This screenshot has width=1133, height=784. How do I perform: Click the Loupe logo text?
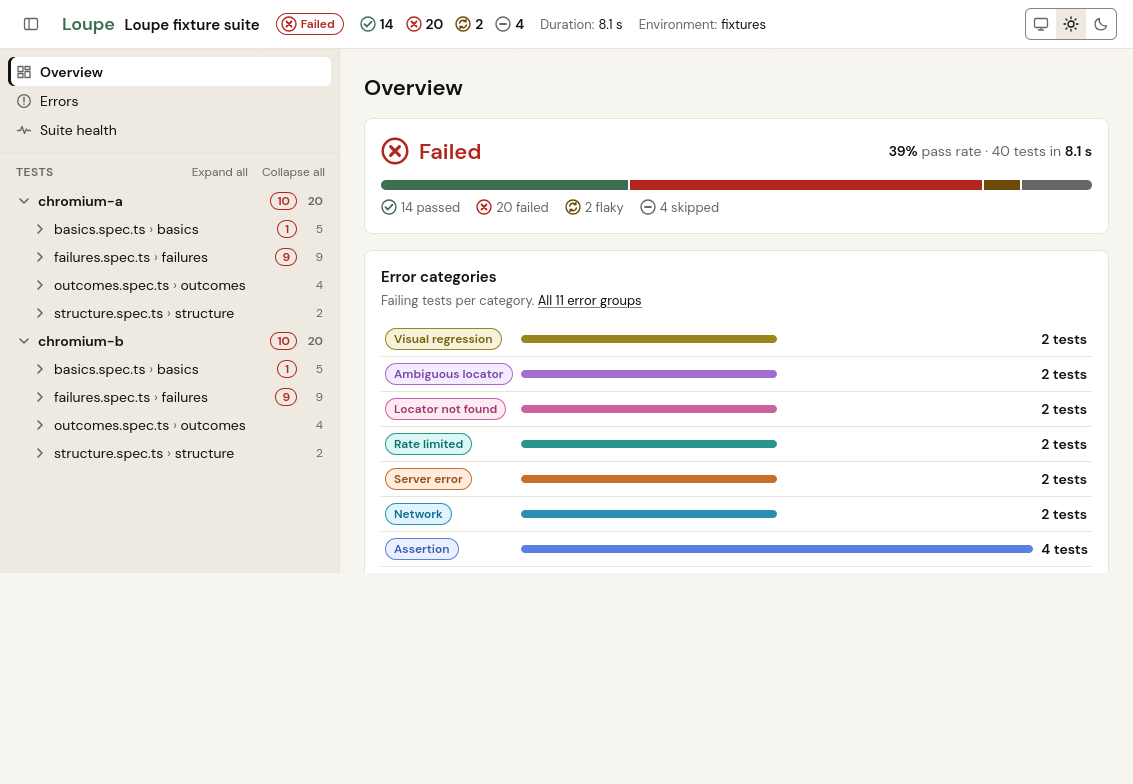pyautogui.click(x=88, y=24)
